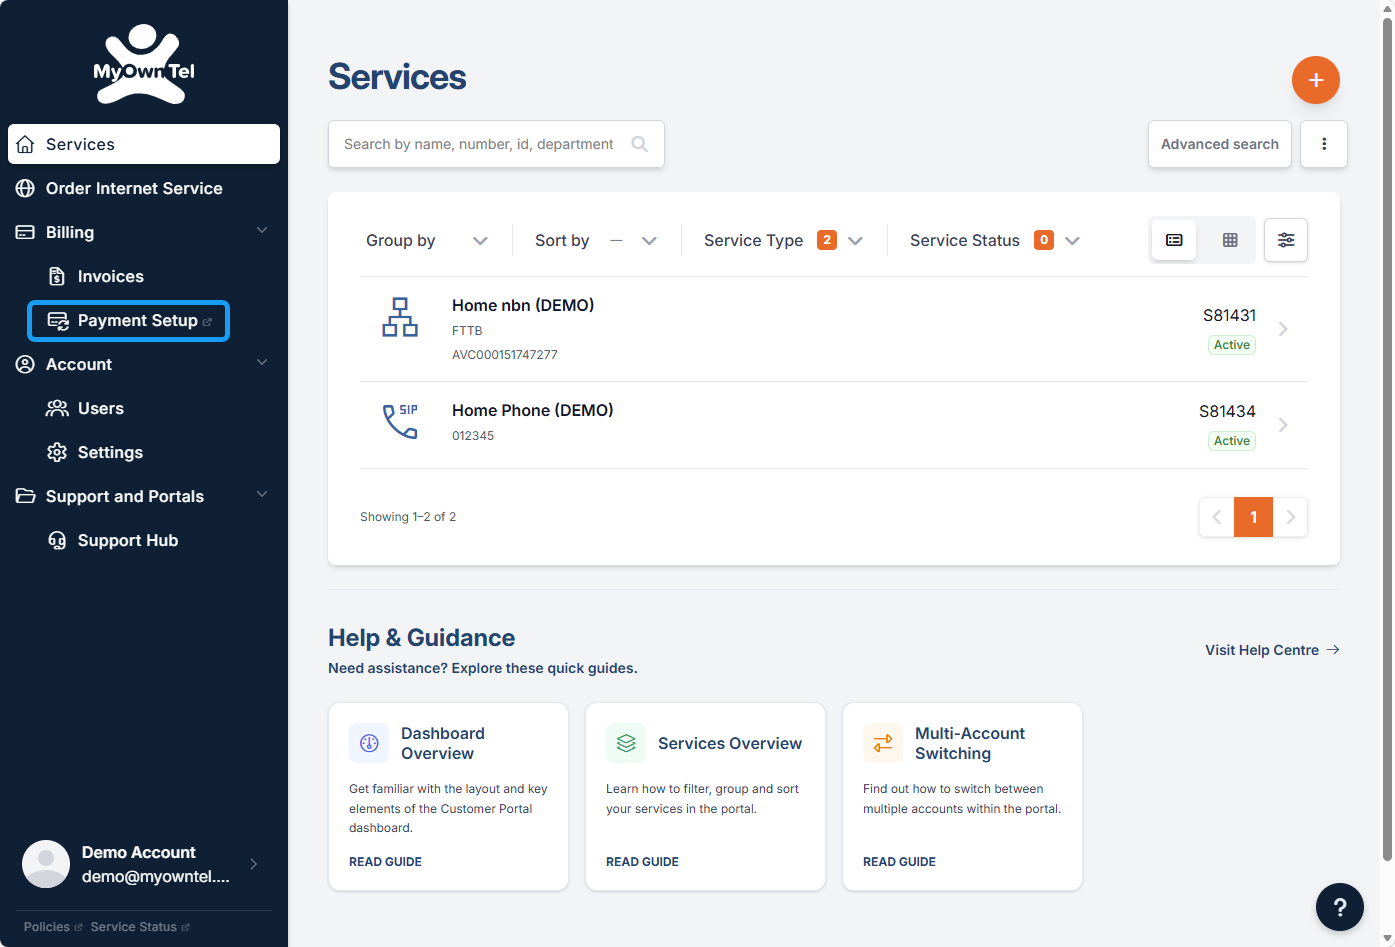Open Support Hub in sidebar

(x=128, y=540)
